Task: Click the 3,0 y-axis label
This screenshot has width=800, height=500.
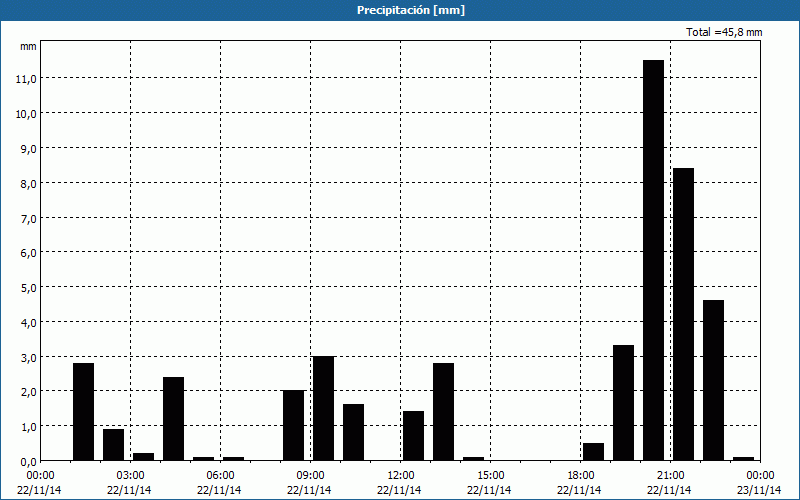Action: tap(28, 357)
